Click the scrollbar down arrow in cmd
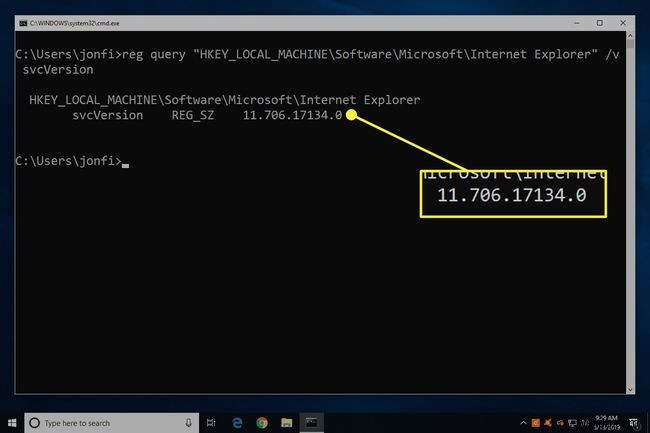650x433 pixels. pyautogui.click(x=630, y=389)
